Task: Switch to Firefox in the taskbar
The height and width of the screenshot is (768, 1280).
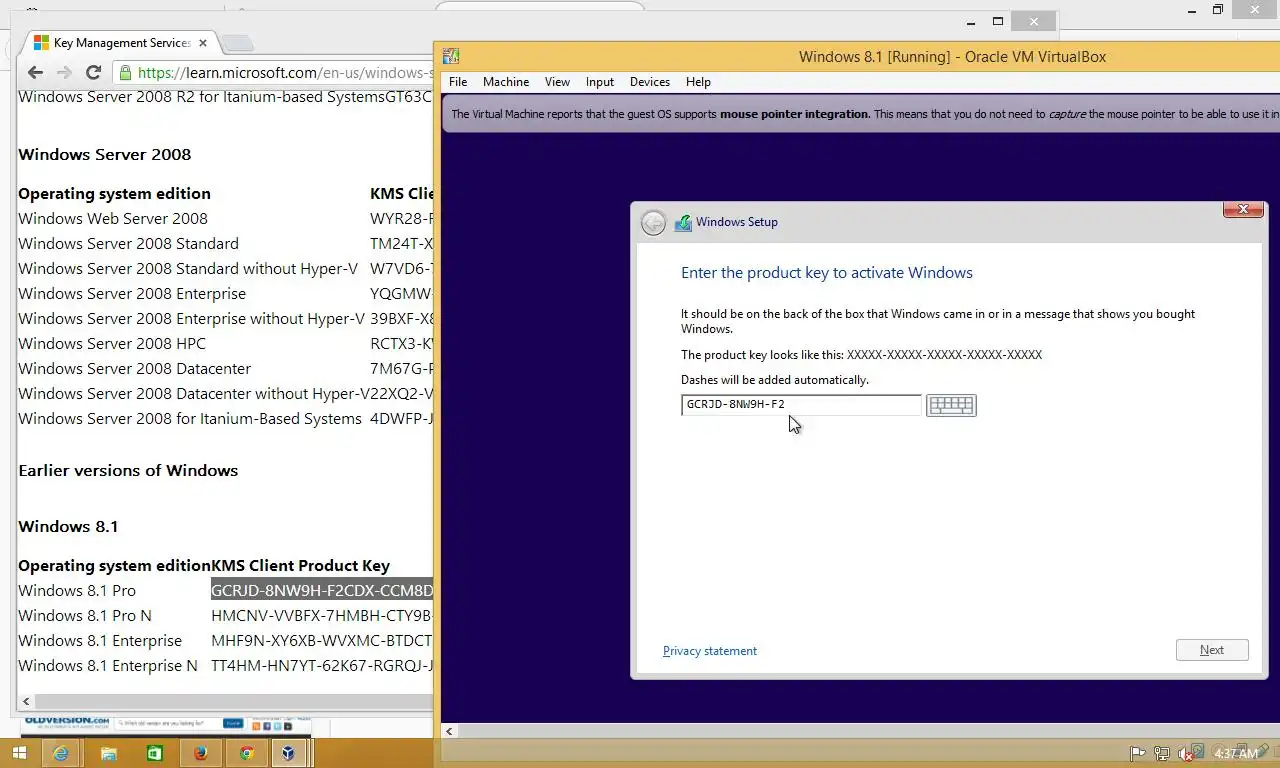Action: 201,753
